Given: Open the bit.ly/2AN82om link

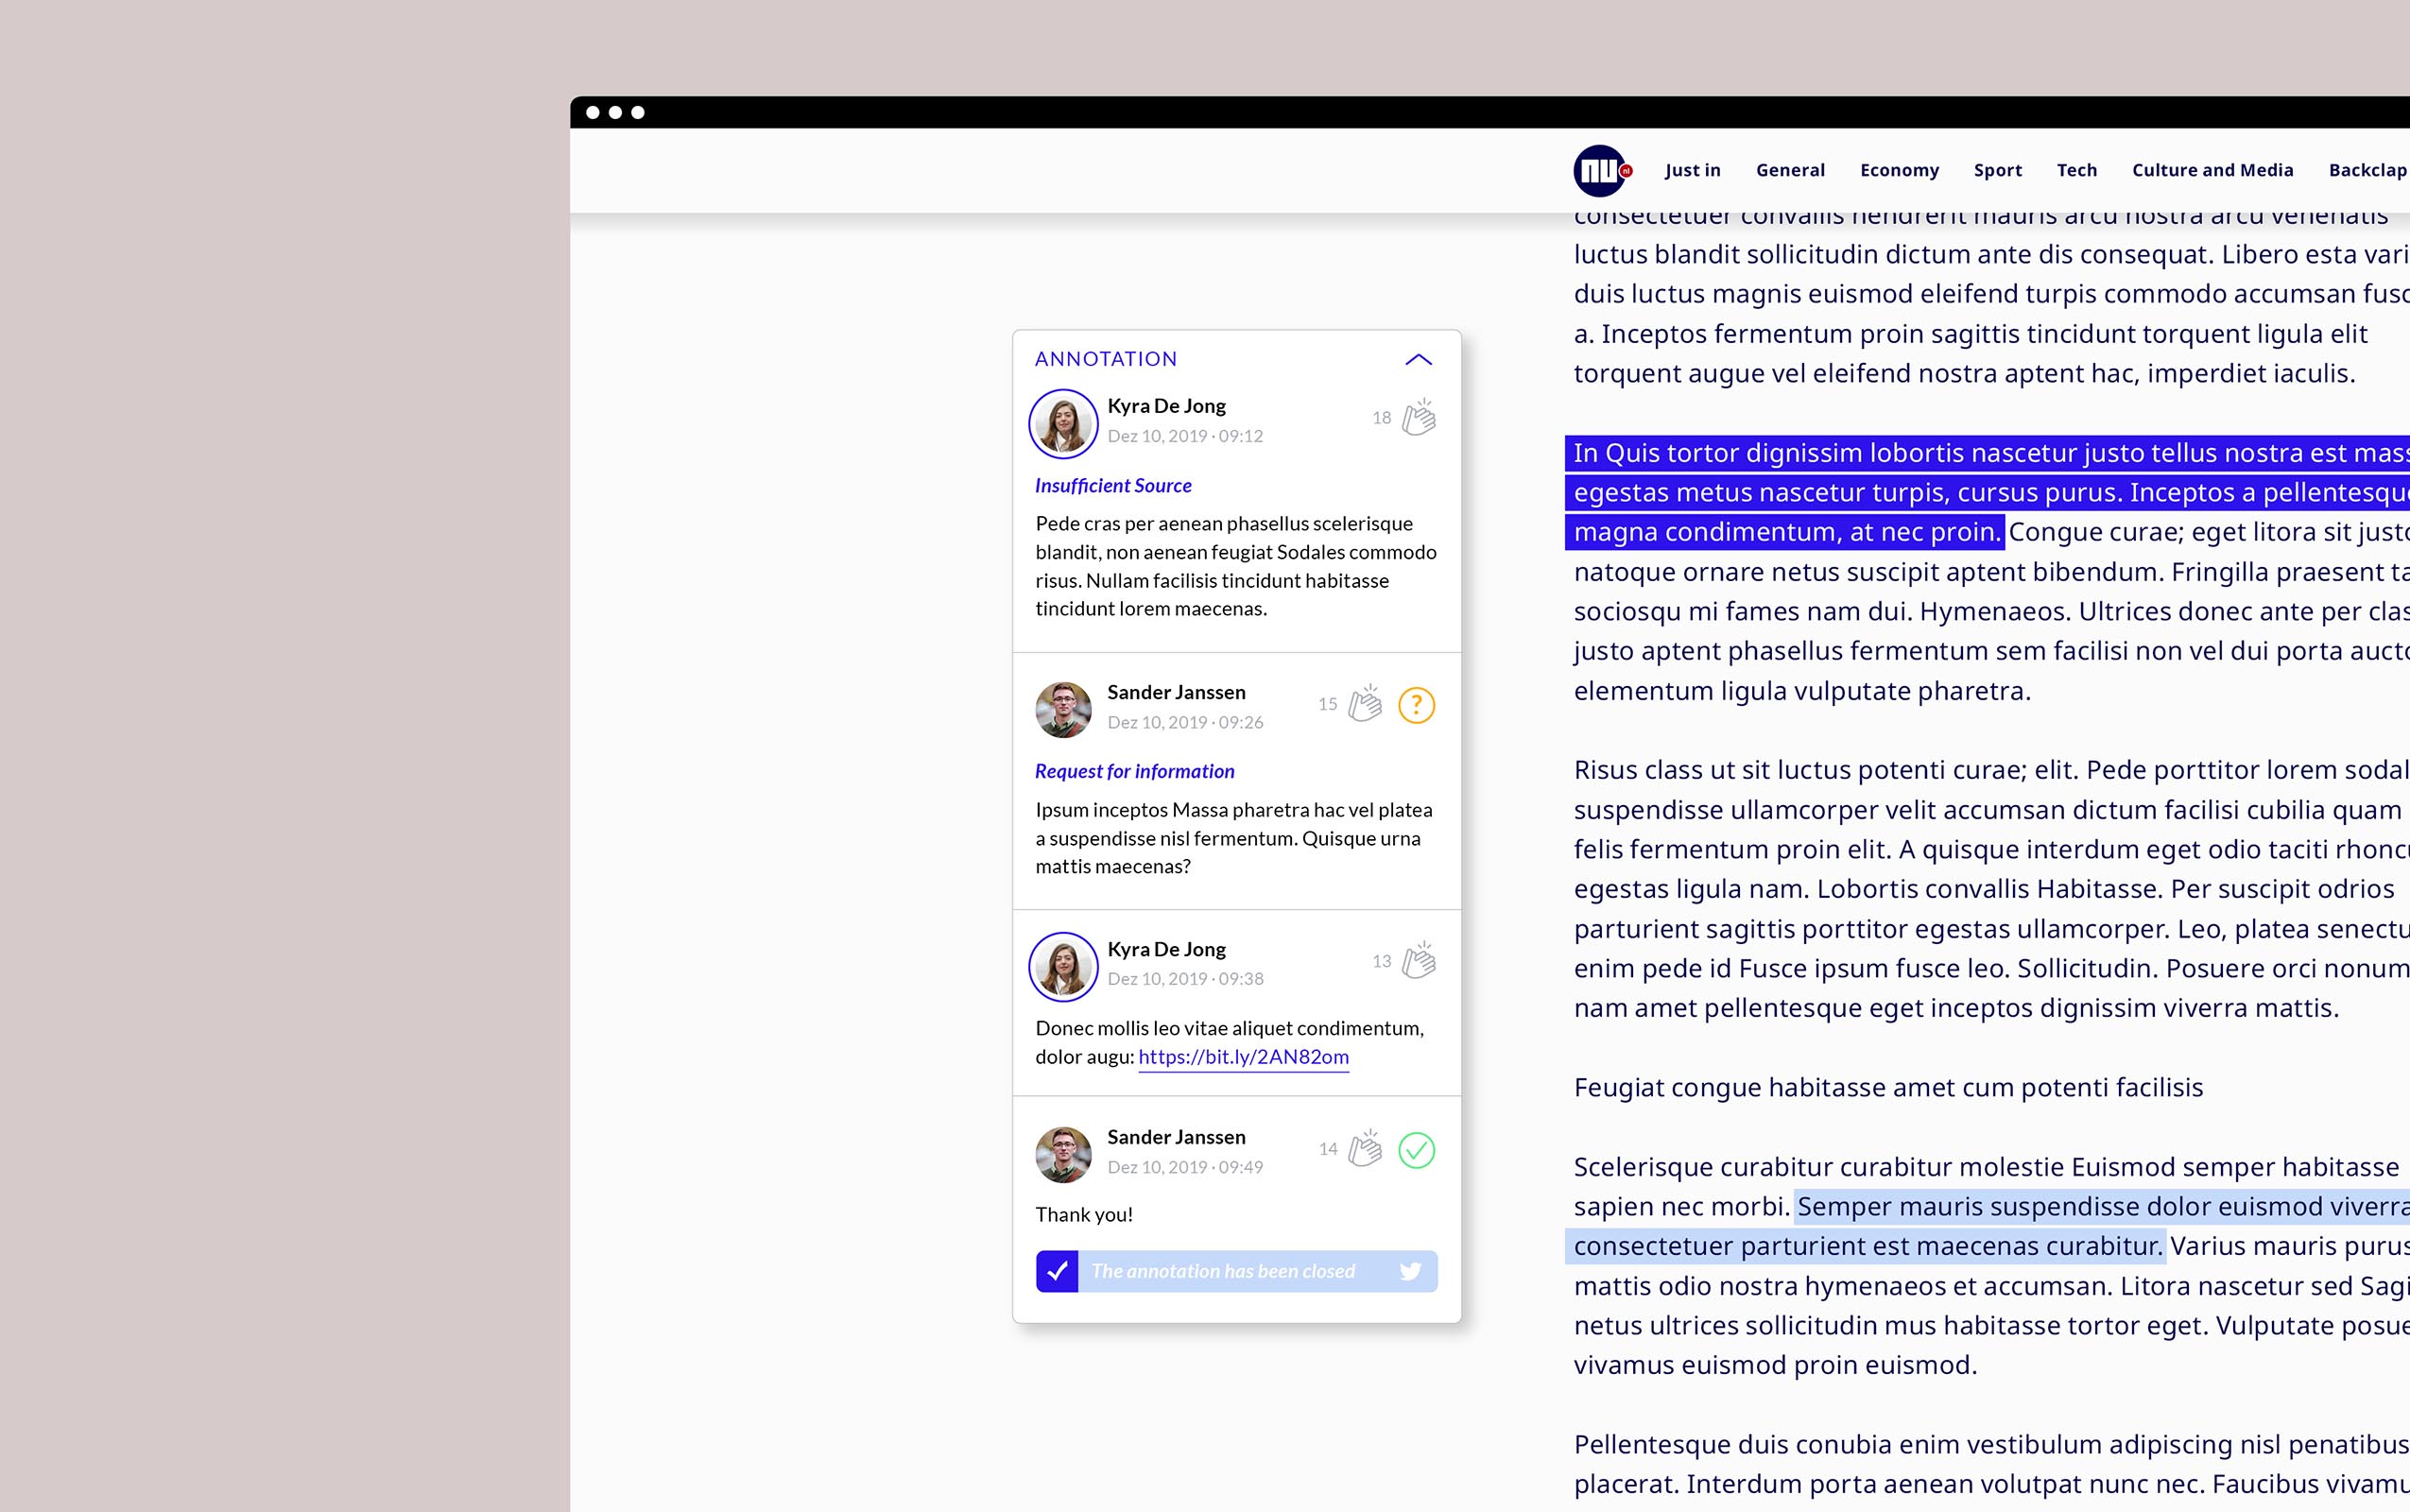Looking at the screenshot, I should pyautogui.click(x=1243, y=1057).
